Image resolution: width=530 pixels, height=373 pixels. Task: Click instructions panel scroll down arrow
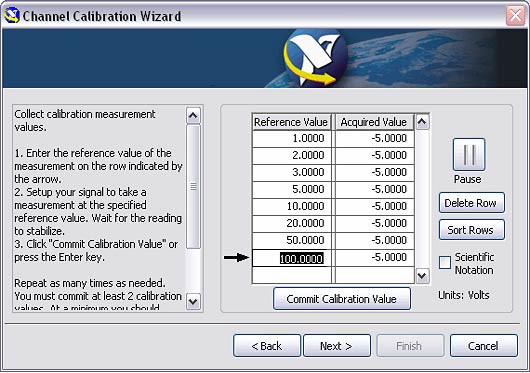(193, 301)
